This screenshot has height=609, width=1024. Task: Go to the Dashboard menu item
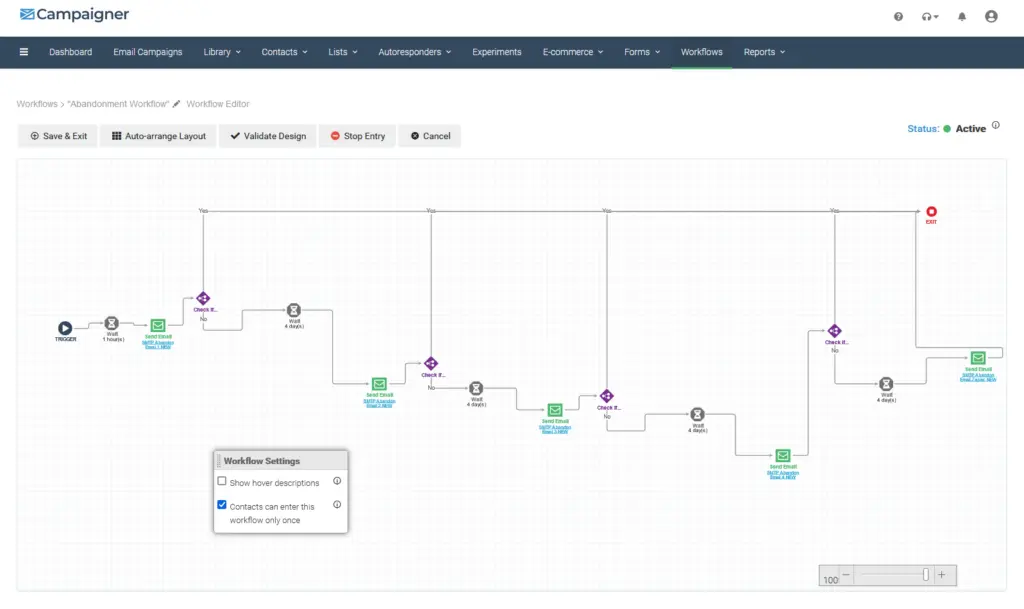click(x=70, y=52)
